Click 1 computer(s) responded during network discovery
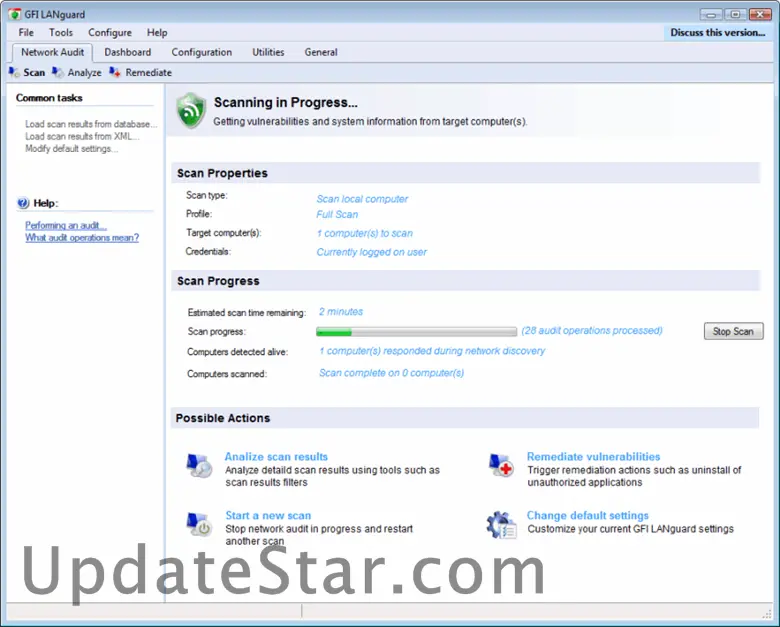Image resolution: width=780 pixels, height=627 pixels. pyautogui.click(x=432, y=351)
